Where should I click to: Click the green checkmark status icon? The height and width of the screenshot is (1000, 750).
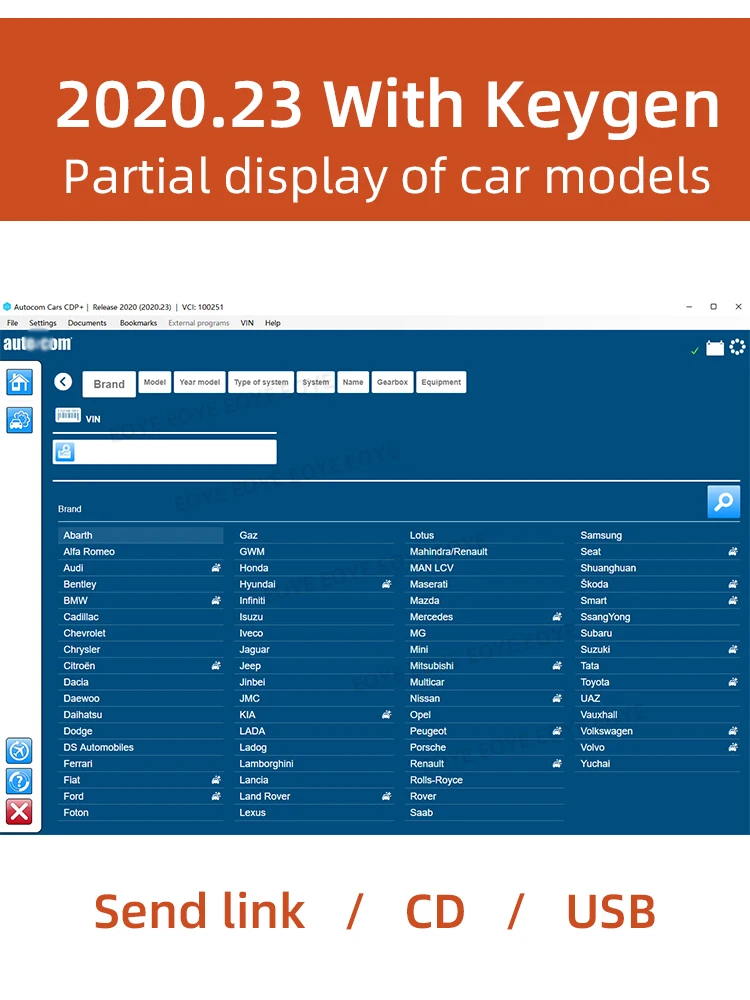(x=695, y=351)
